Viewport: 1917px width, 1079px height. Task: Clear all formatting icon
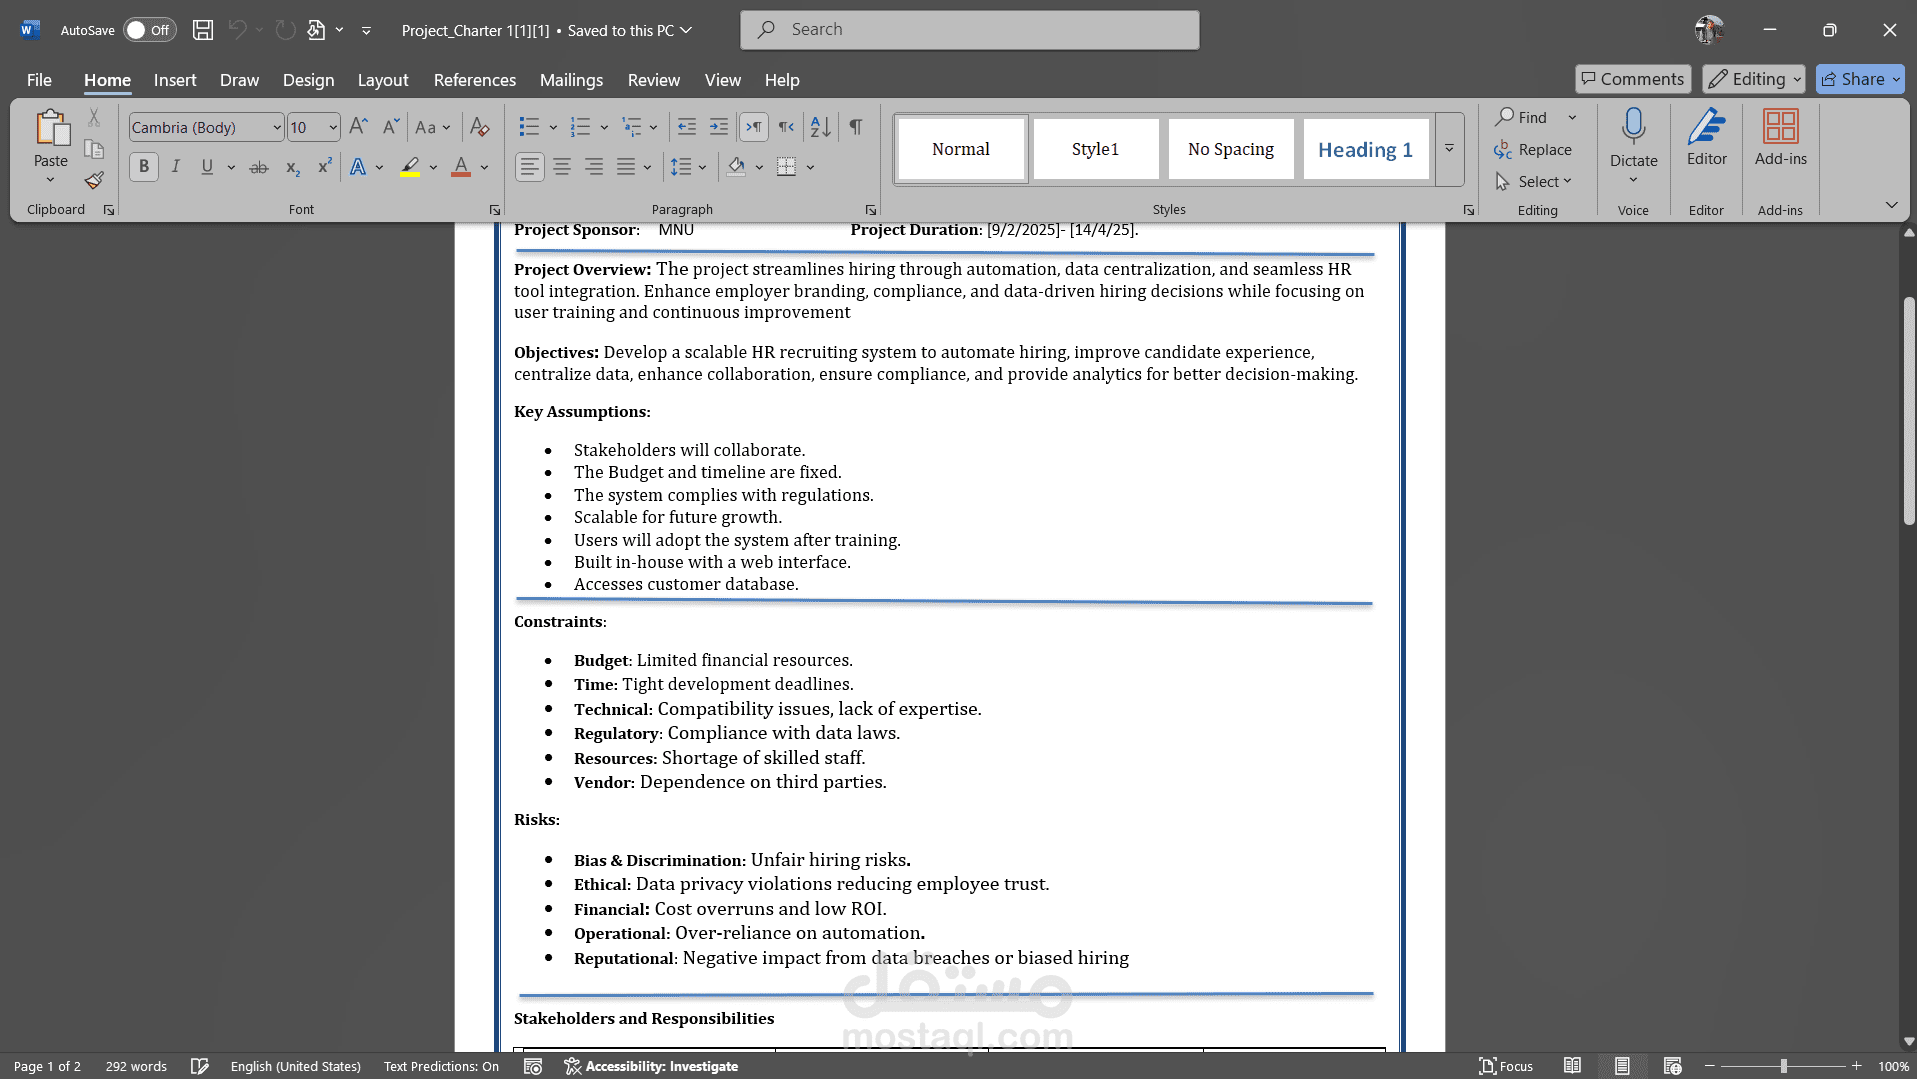coord(480,127)
